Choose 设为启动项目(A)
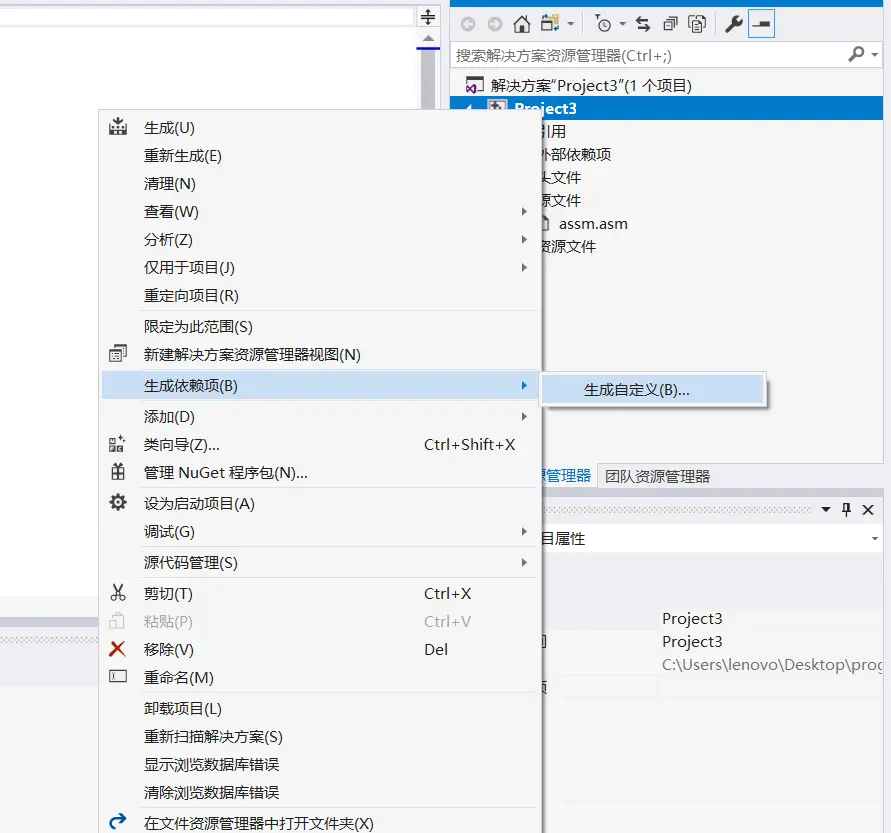This screenshot has width=891, height=833. coord(320,503)
